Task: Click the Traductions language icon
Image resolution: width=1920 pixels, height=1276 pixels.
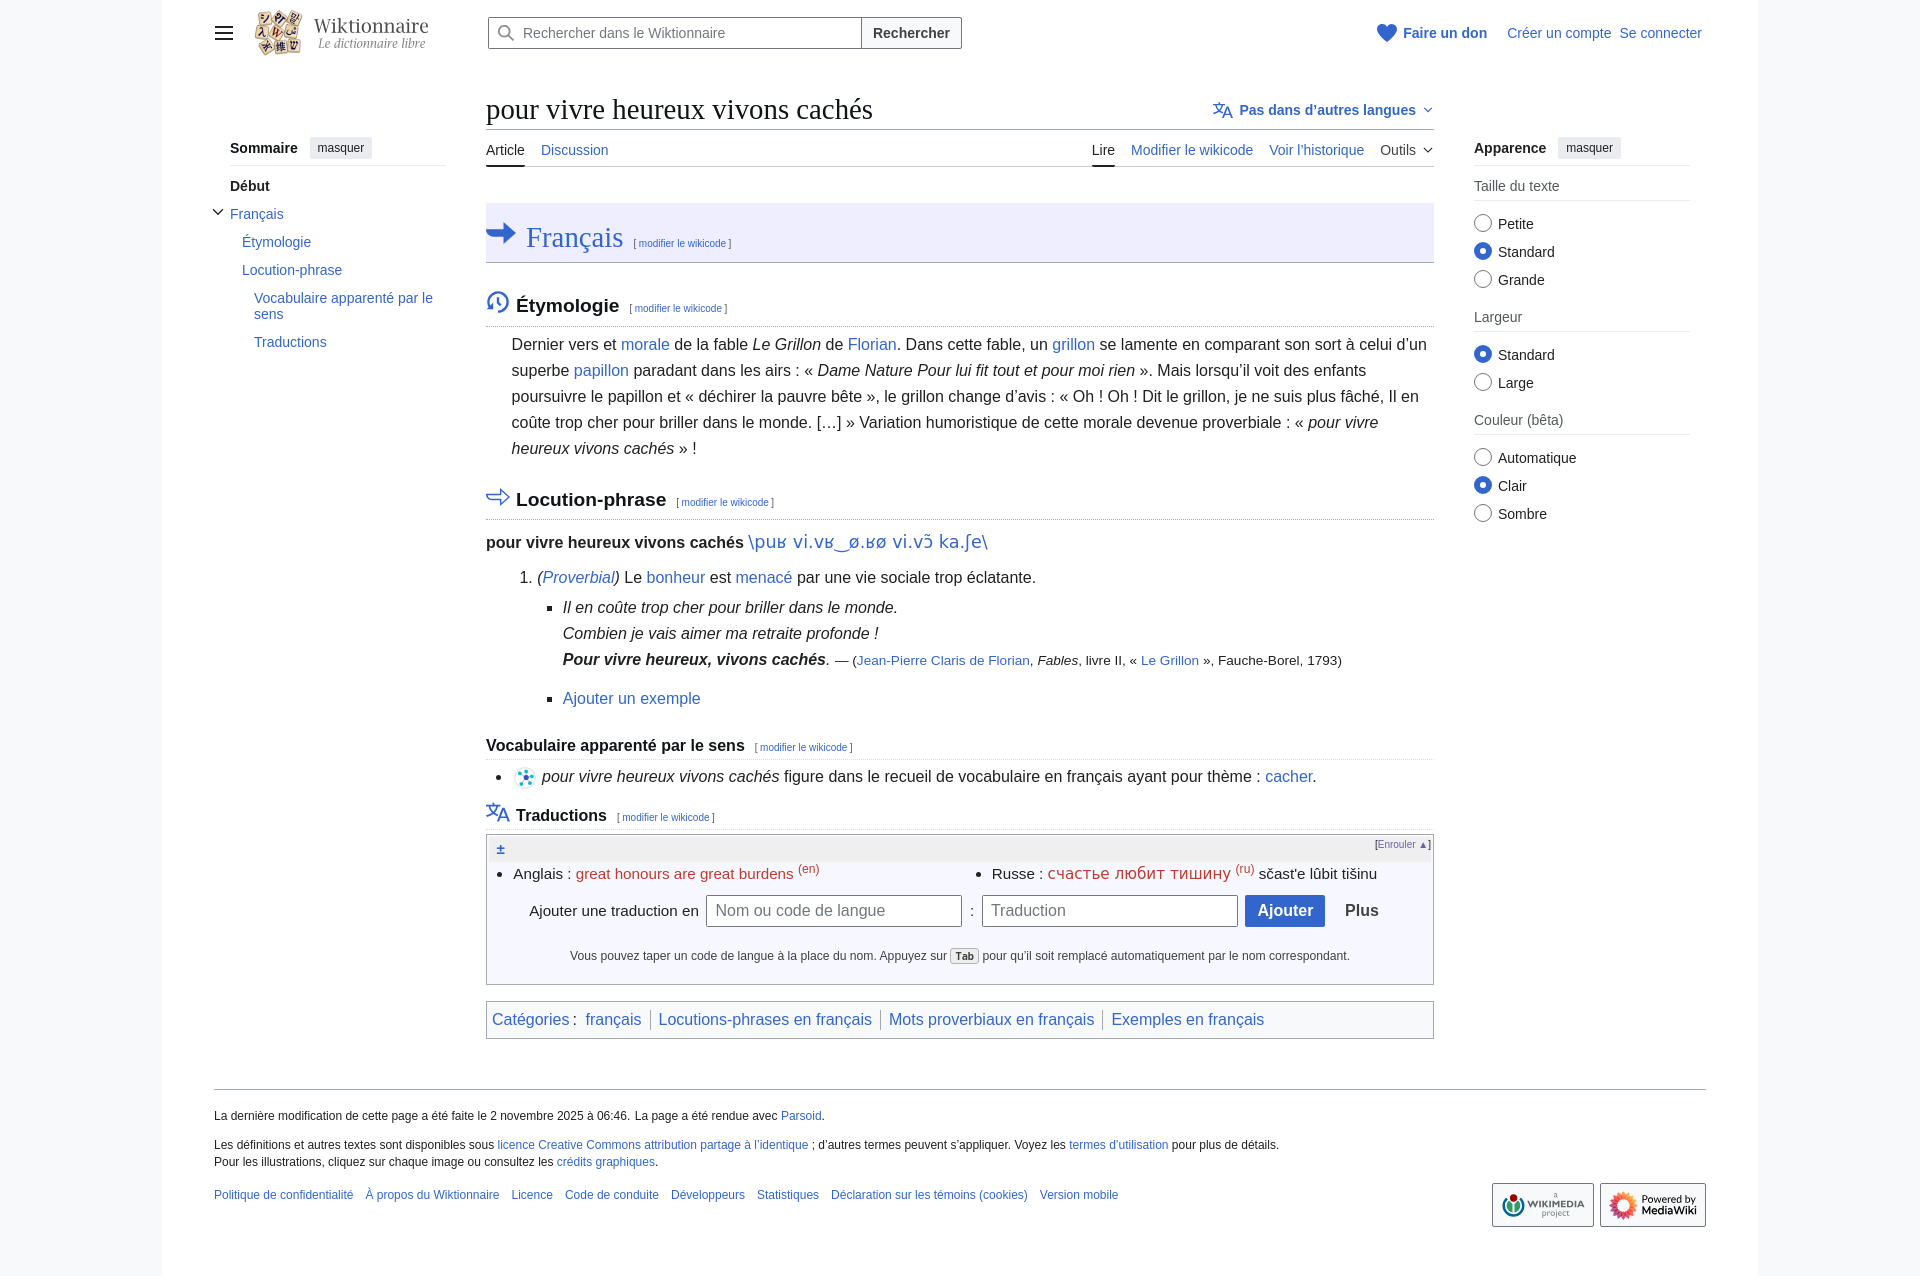Action: click(x=498, y=813)
